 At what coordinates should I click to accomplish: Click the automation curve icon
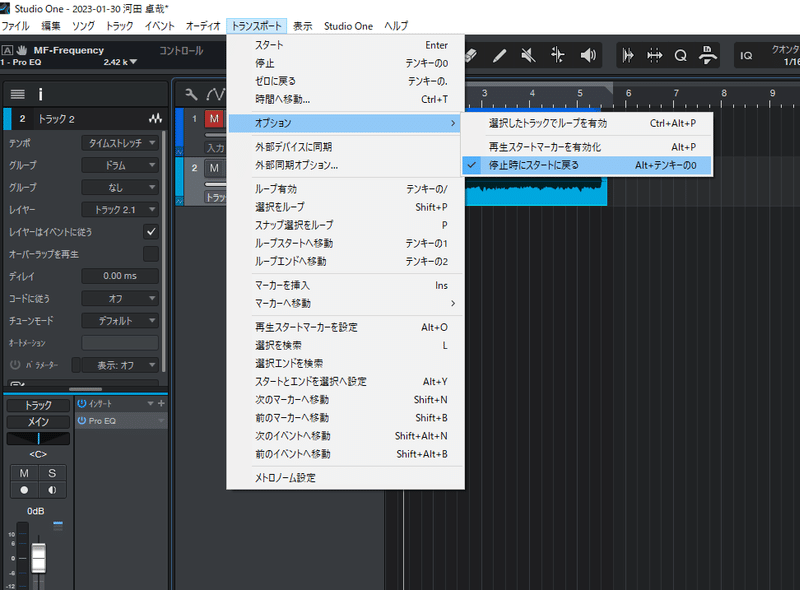[x=215, y=94]
